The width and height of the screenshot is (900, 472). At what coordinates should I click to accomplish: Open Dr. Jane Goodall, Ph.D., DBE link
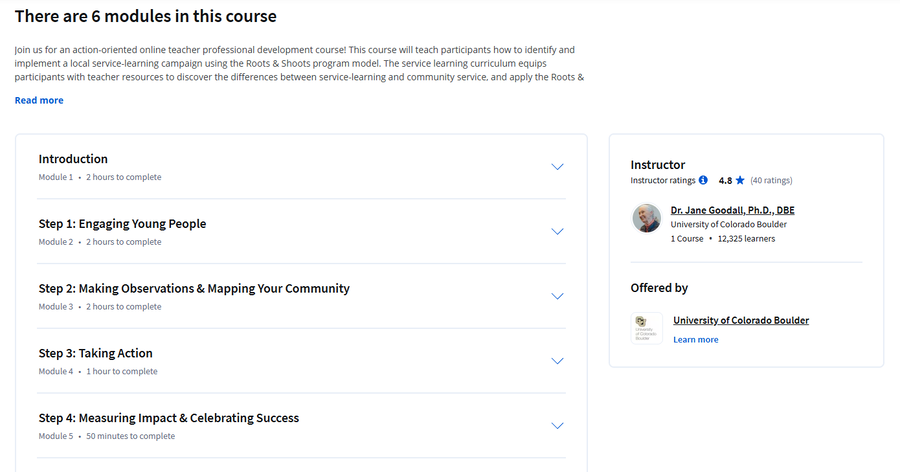(x=732, y=210)
